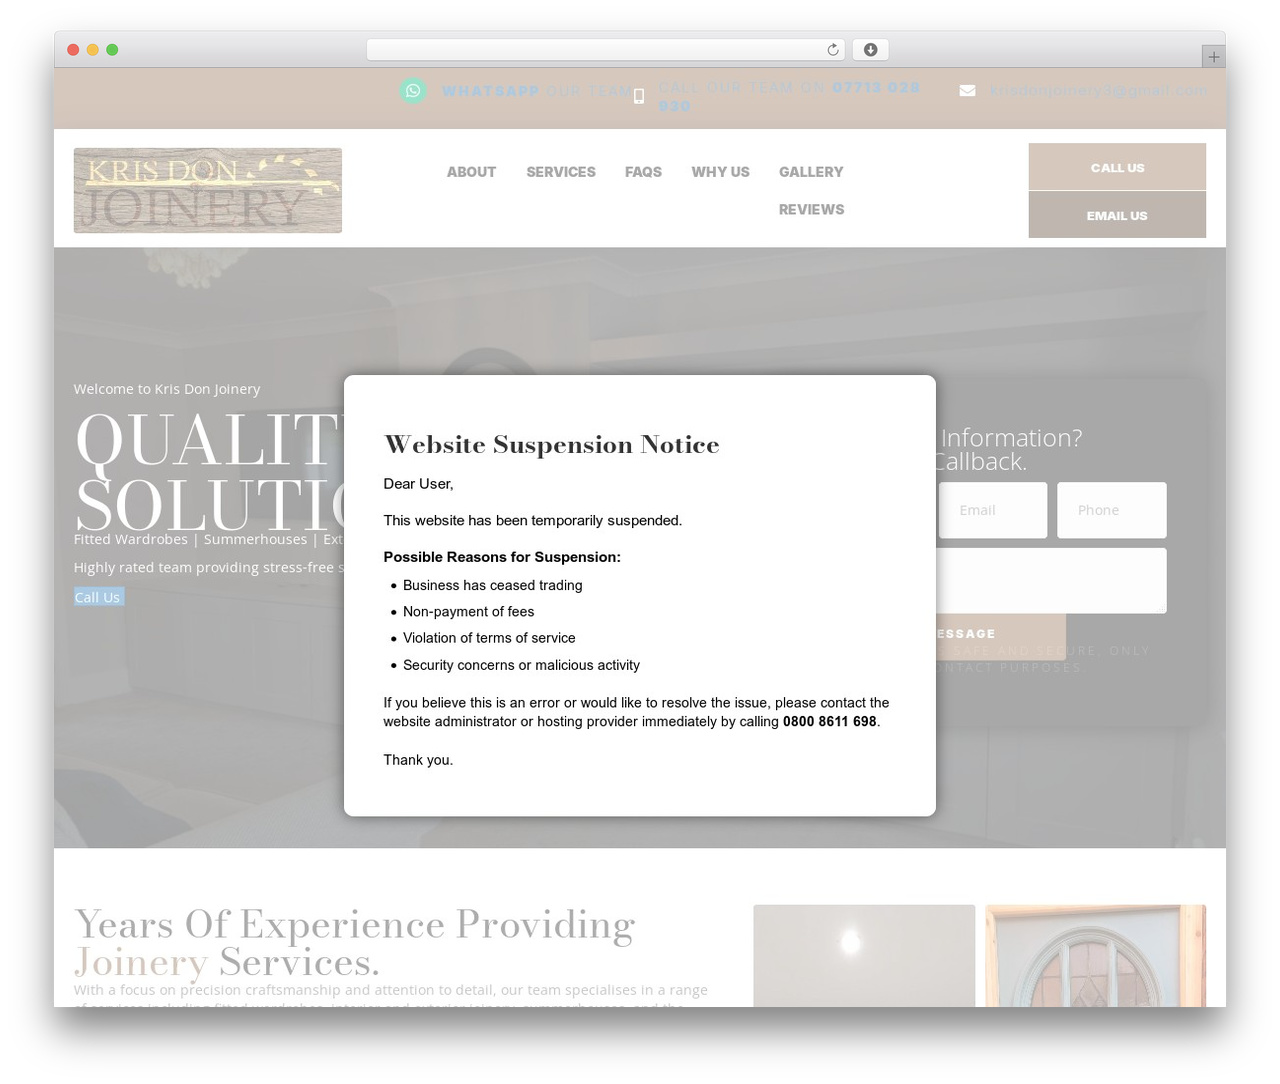Click 'Years Of Experience Providing' heading

click(x=355, y=925)
